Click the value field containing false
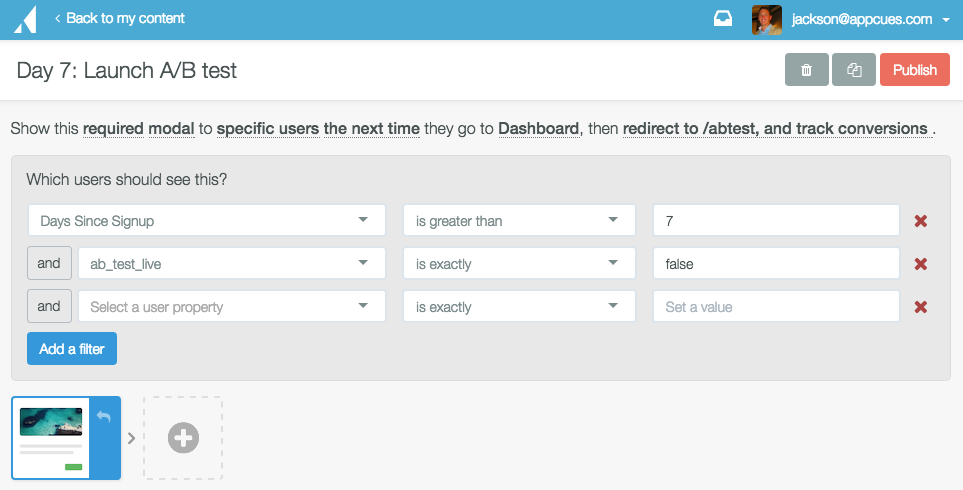The width and height of the screenshot is (963, 490). click(x=776, y=263)
